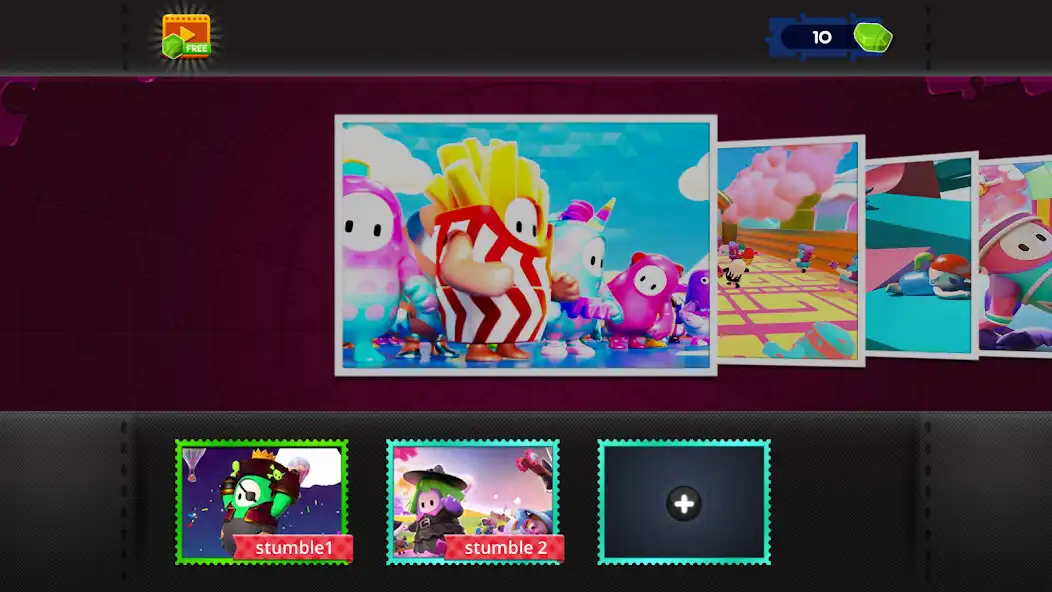Viewport: 1052px width, 592px height.
Task: Open the stumble 2 category pack
Action: tap(474, 502)
